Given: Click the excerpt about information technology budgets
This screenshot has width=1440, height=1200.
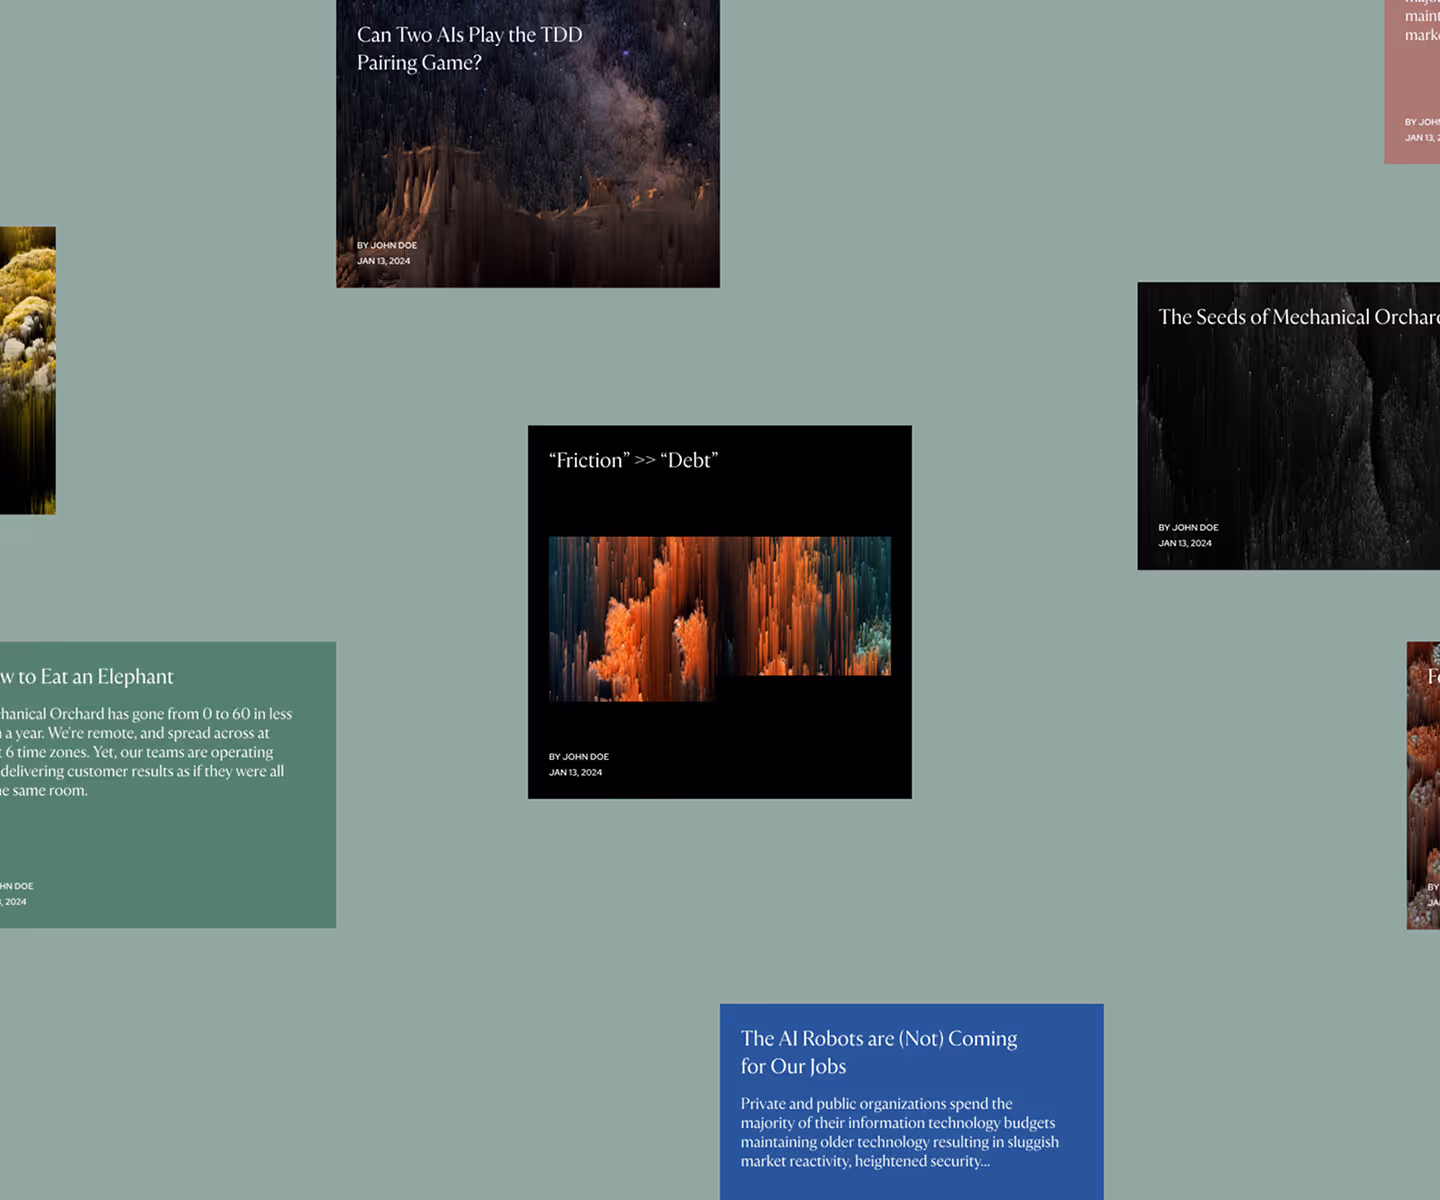Looking at the screenshot, I should [x=899, y=1132].
